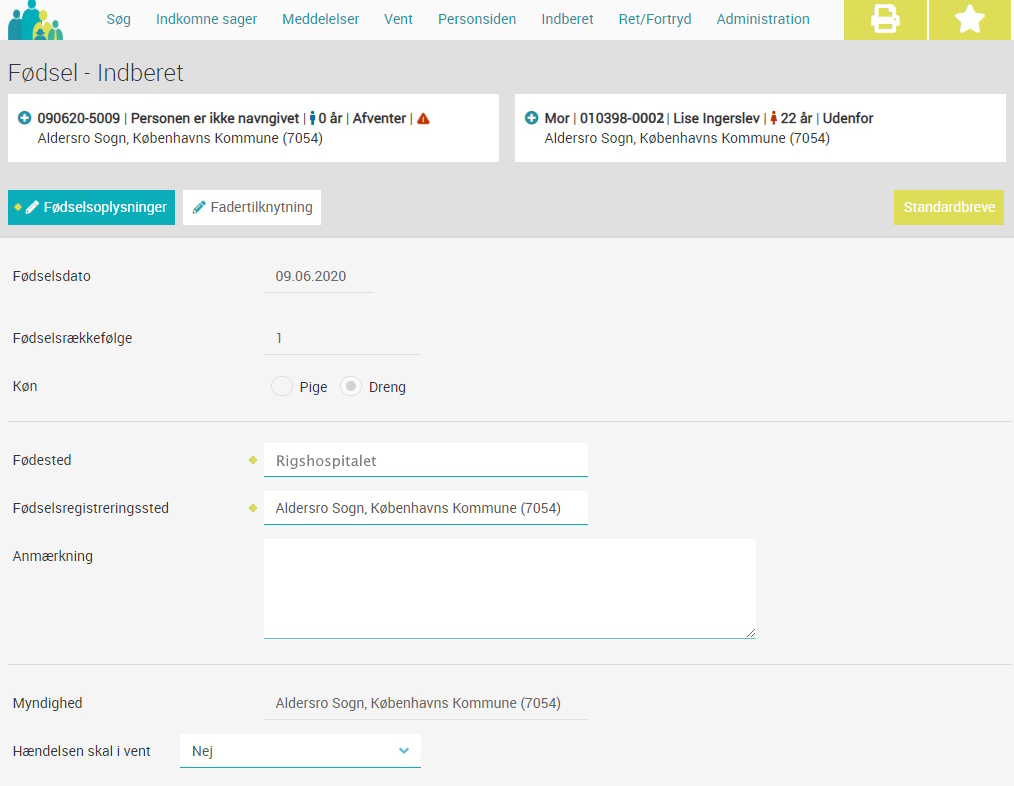Select the Dreng radio button
The width and height of the screenshot is (1014, 786).
(351, 386)
